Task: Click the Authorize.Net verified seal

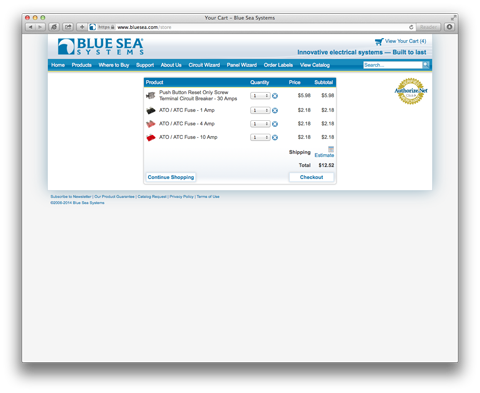Action: coord(411,91)
